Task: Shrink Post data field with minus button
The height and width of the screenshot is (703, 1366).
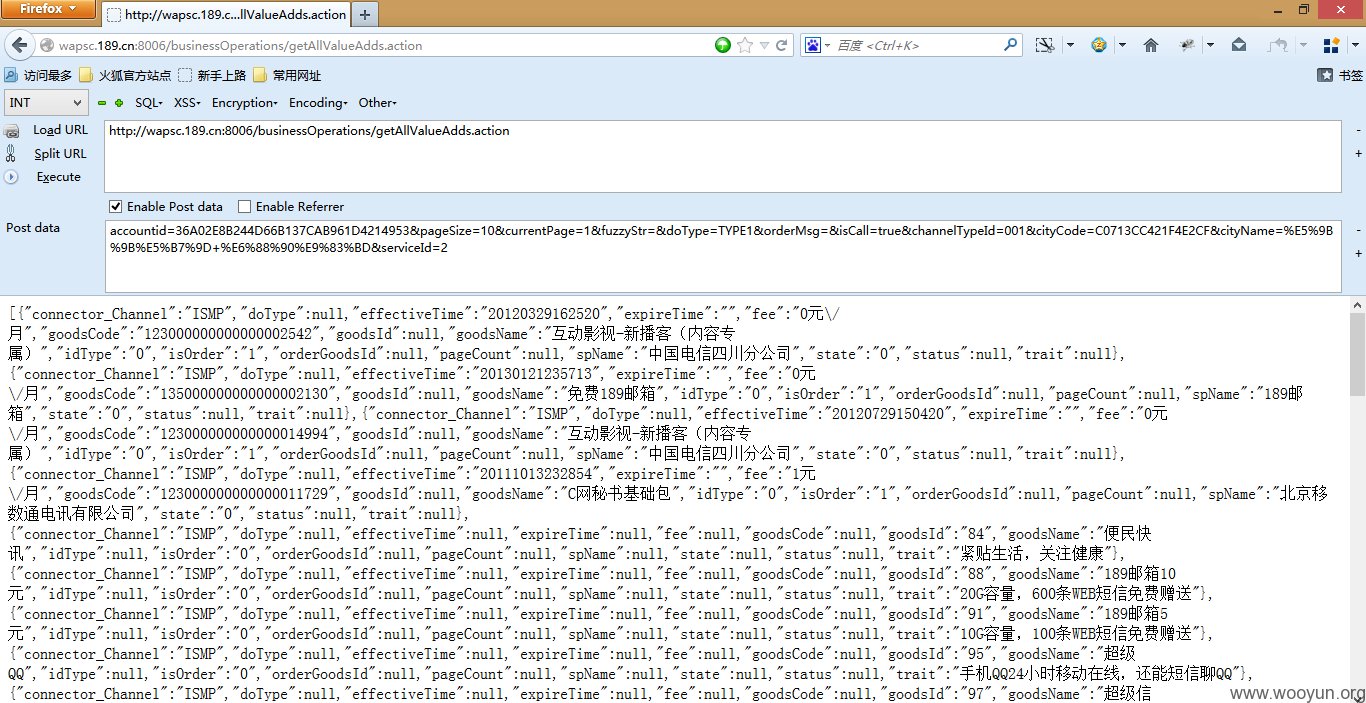Action: (1358, 230)
